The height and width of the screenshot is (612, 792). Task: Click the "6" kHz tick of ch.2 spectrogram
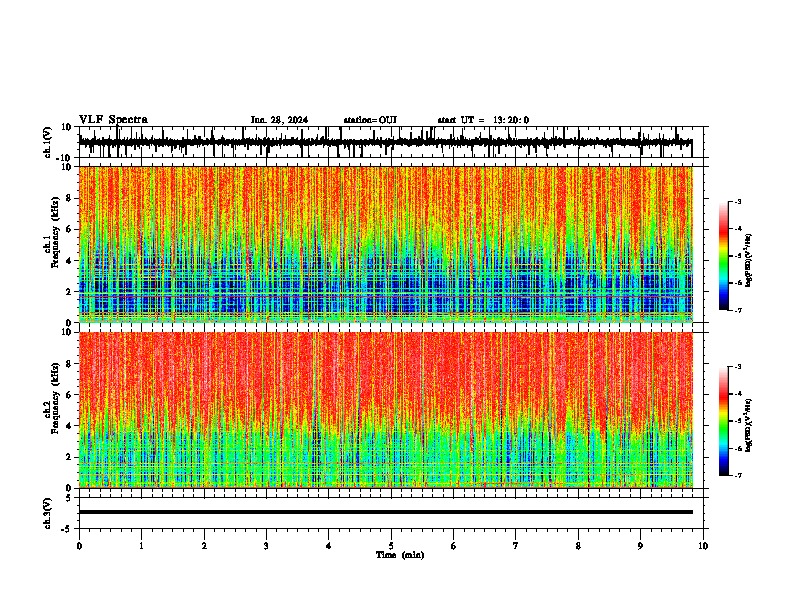click(x=70, y=395)
